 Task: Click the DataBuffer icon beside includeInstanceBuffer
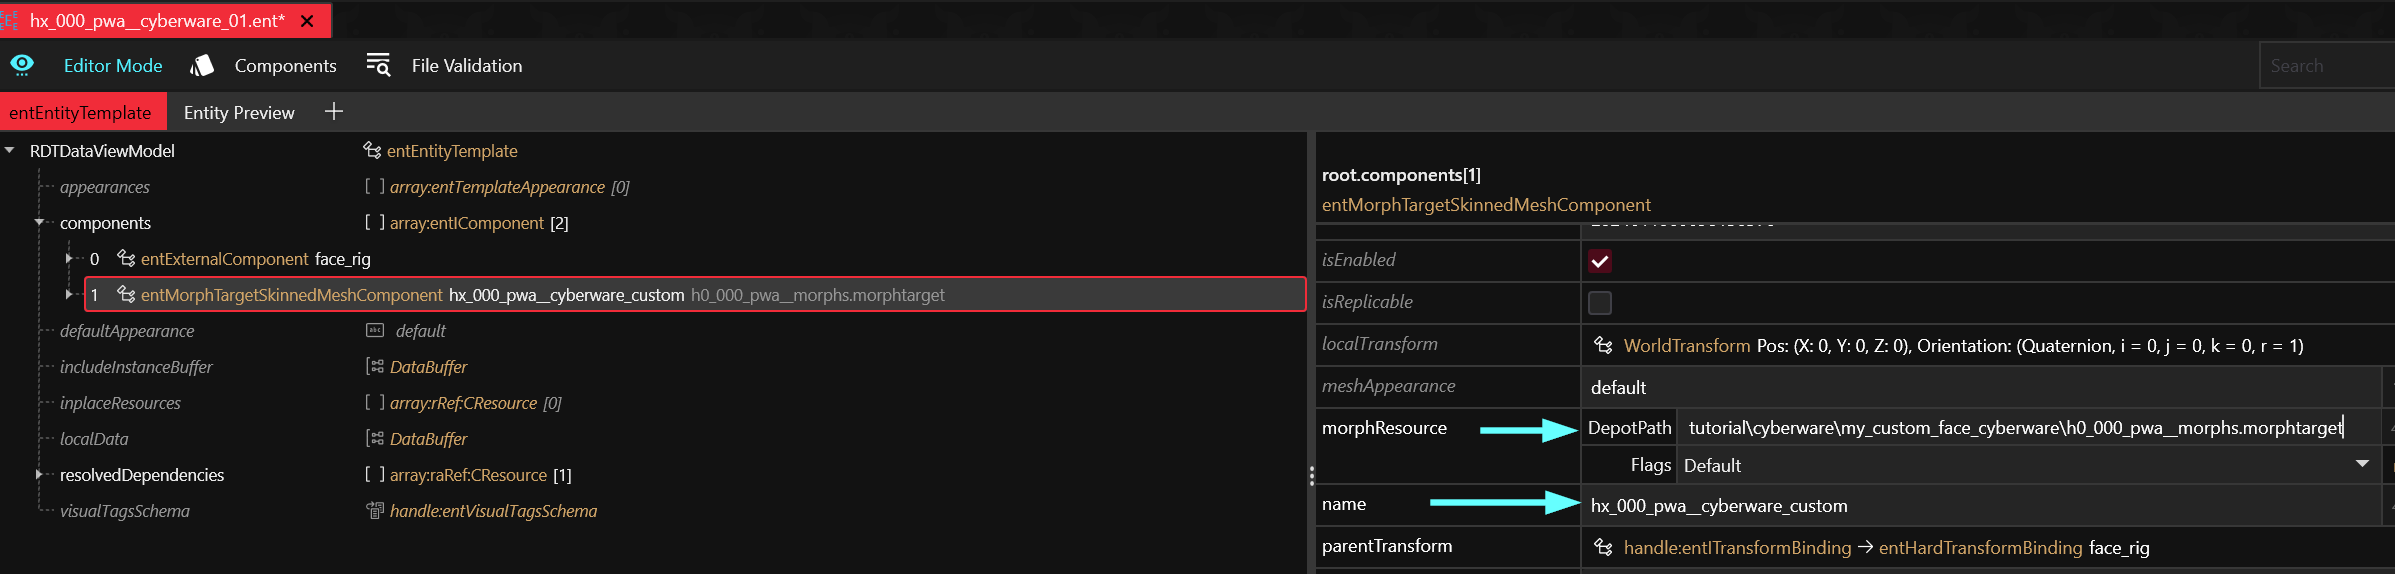pos(375,367)
